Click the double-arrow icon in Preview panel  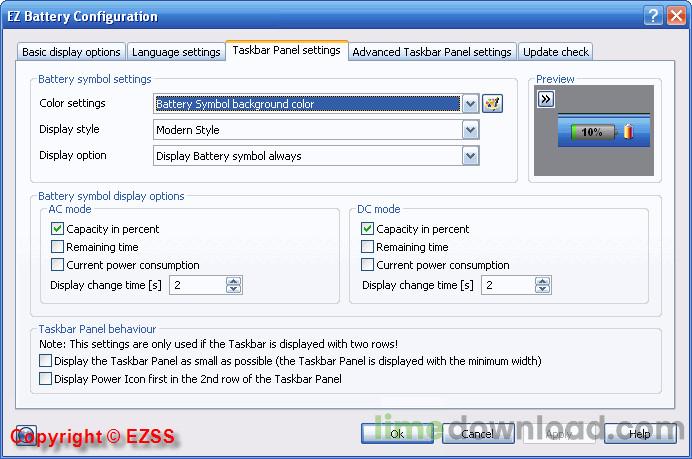click(545, 98)
